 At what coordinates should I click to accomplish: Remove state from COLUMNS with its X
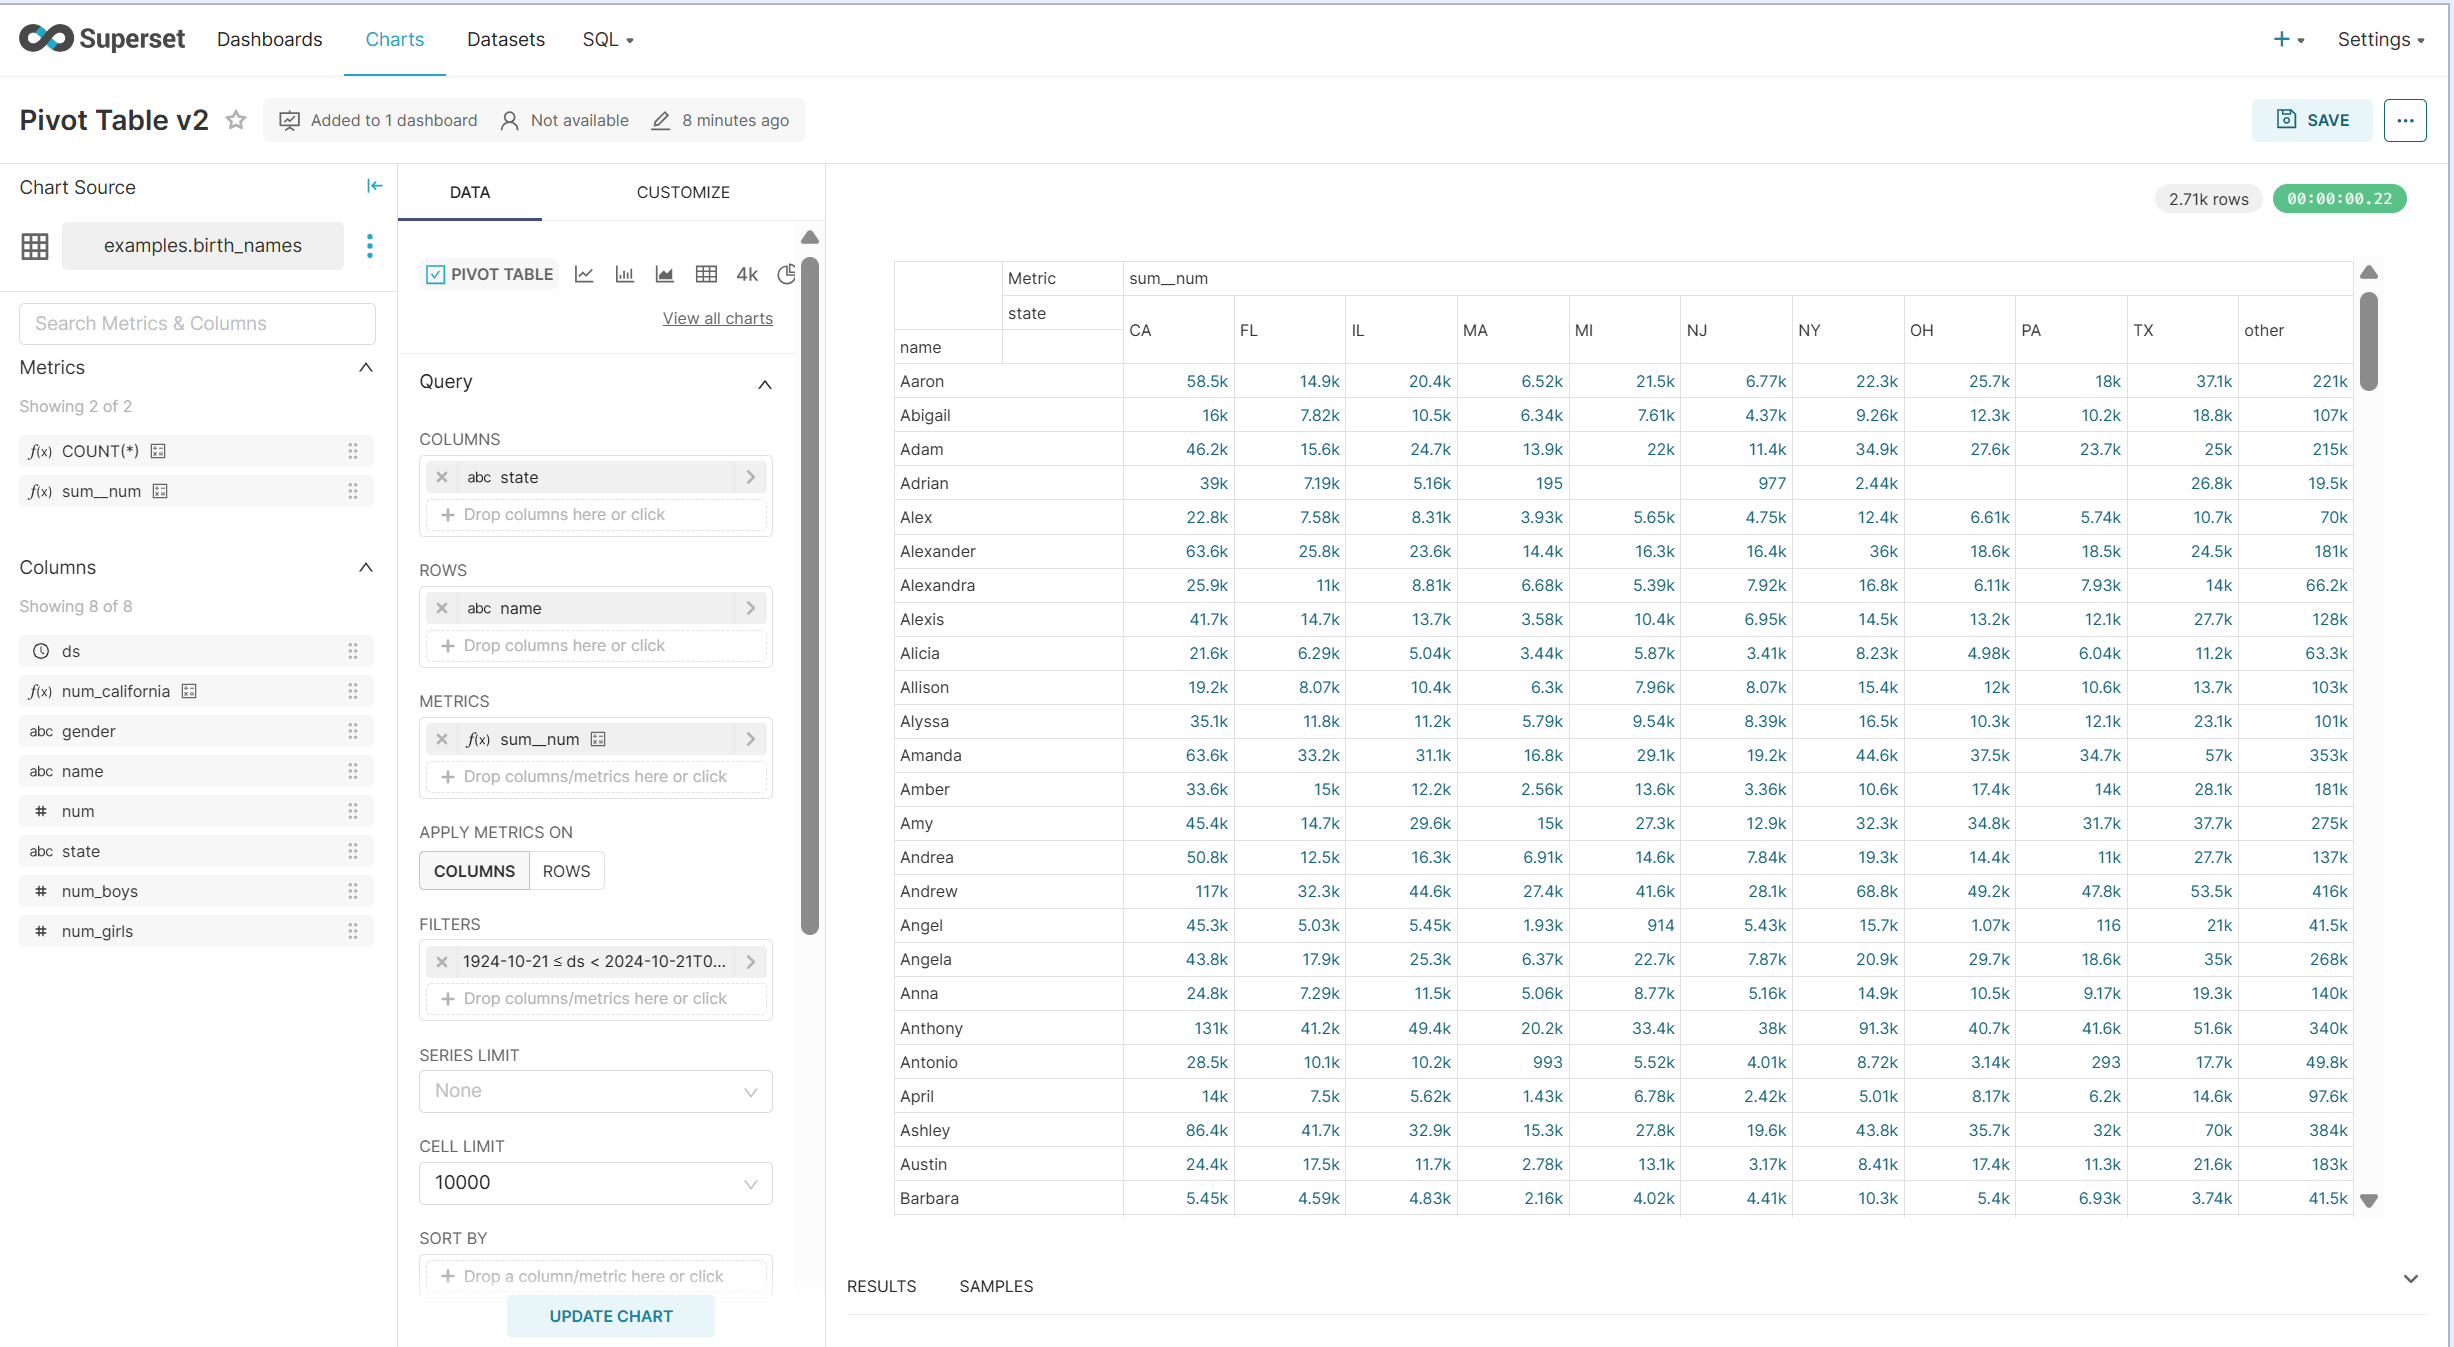click(x=442, y=477)
